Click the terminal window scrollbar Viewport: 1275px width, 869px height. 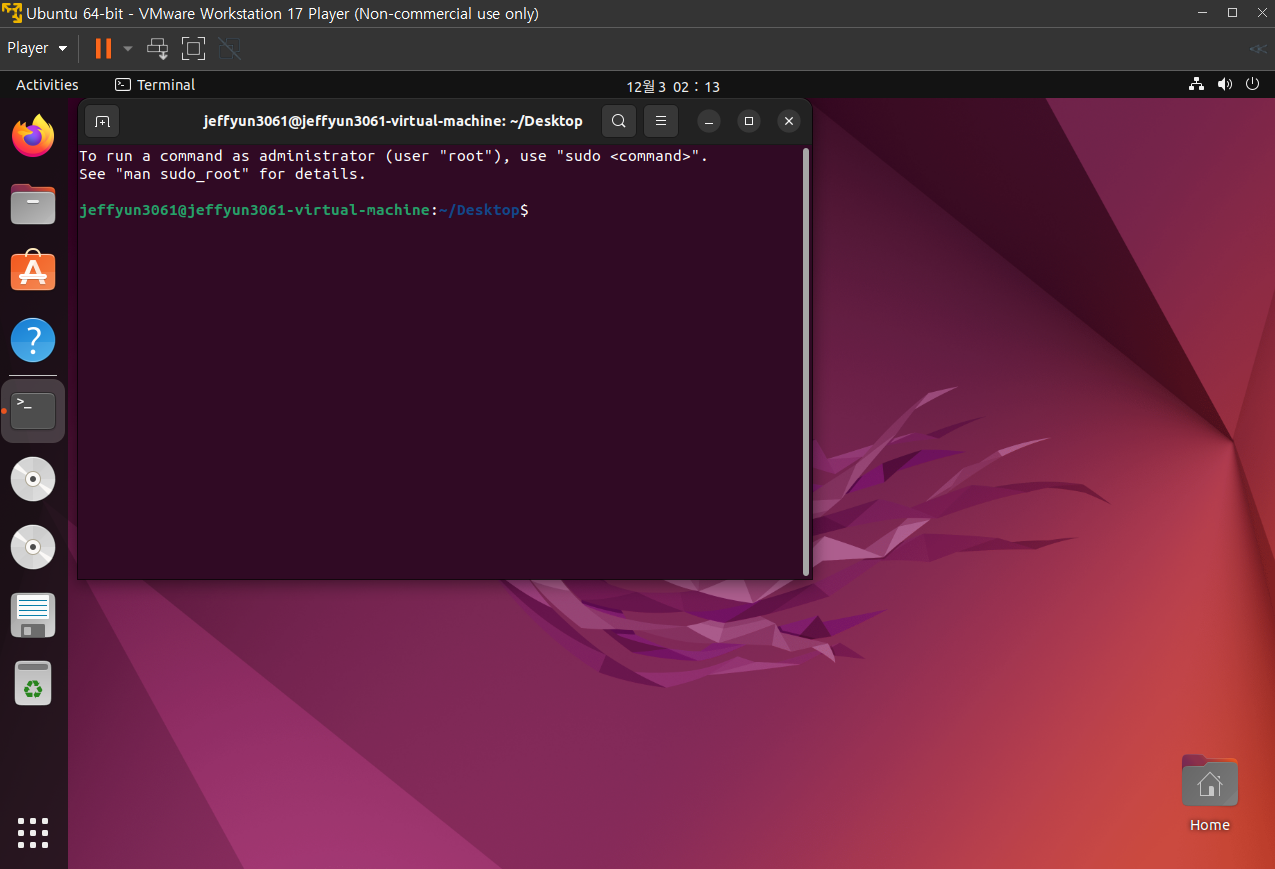pos(806,362)
